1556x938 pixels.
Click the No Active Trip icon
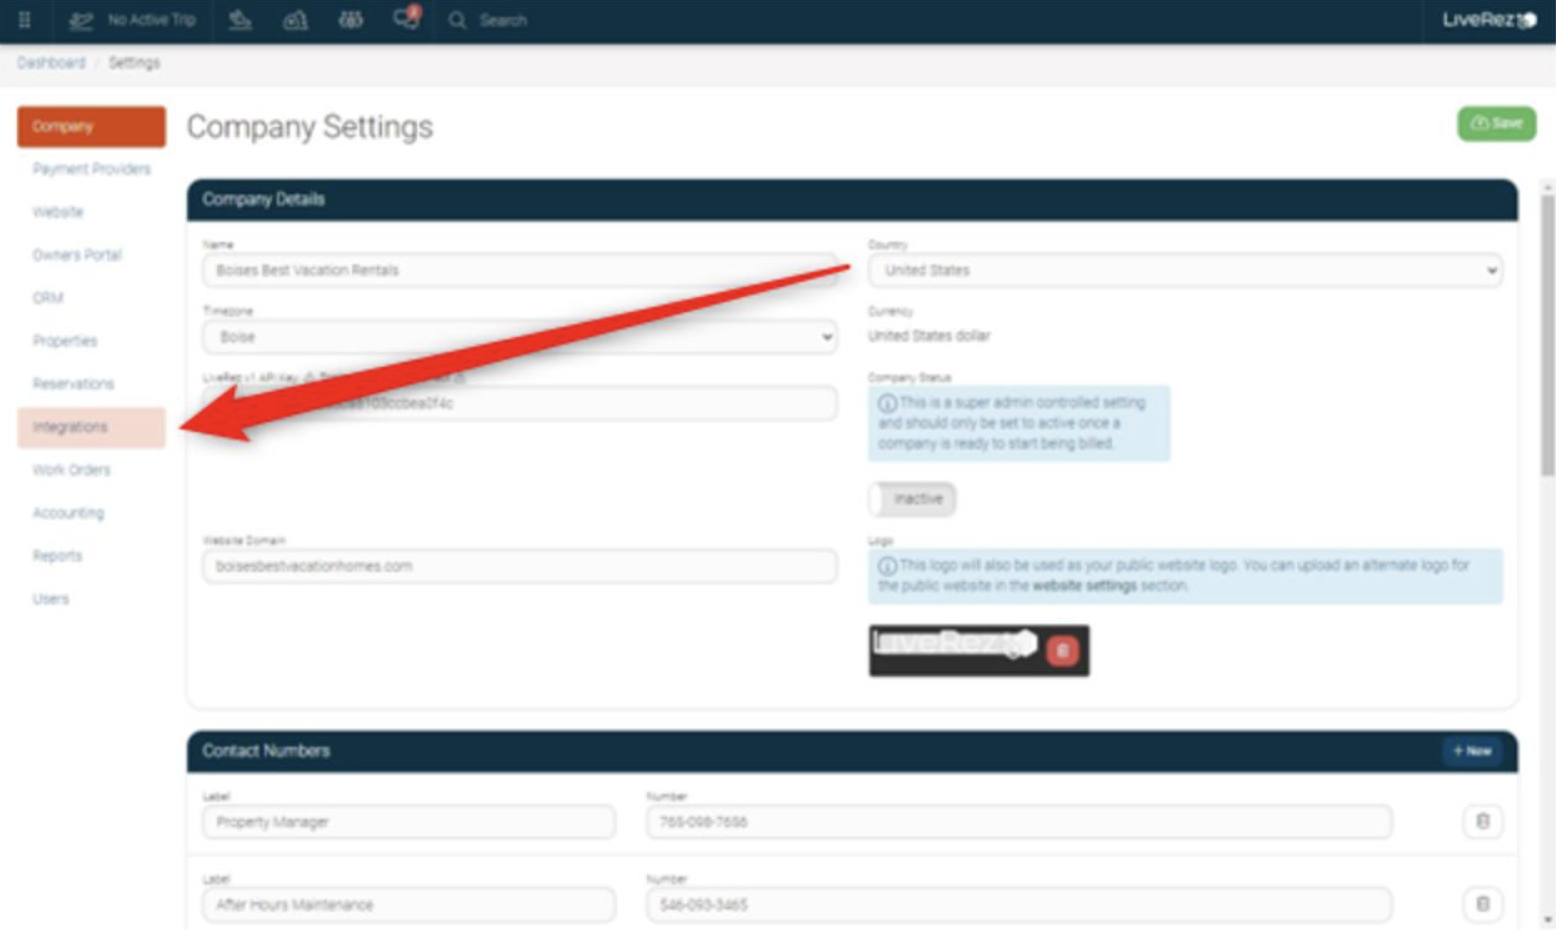pos(80,19)
